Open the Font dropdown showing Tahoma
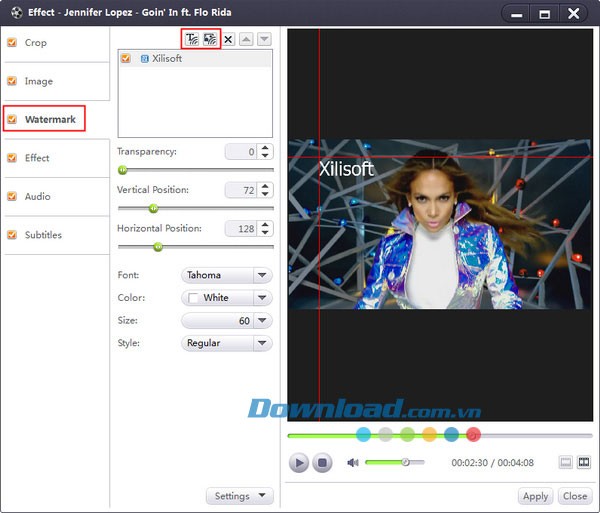 click(227, 275)
